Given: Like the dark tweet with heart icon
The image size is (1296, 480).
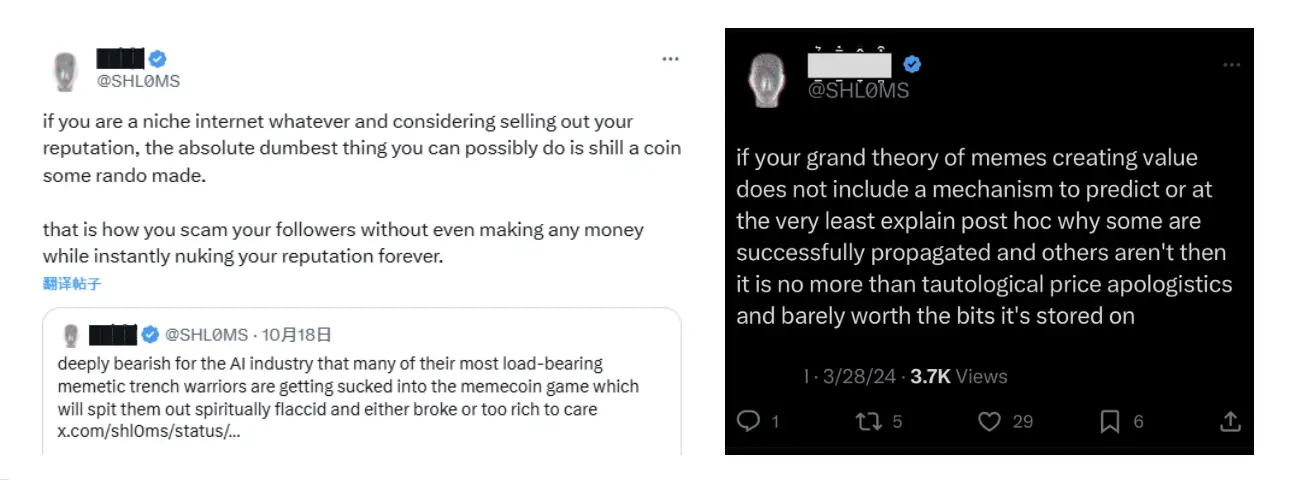Looking at the screenshot, I should tap(989, 421).
